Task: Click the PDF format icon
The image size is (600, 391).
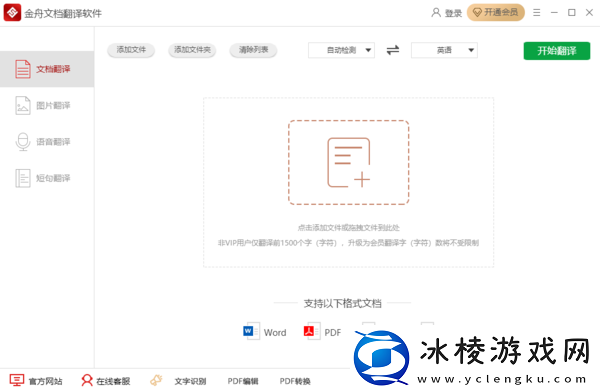Action: [312, 331]
